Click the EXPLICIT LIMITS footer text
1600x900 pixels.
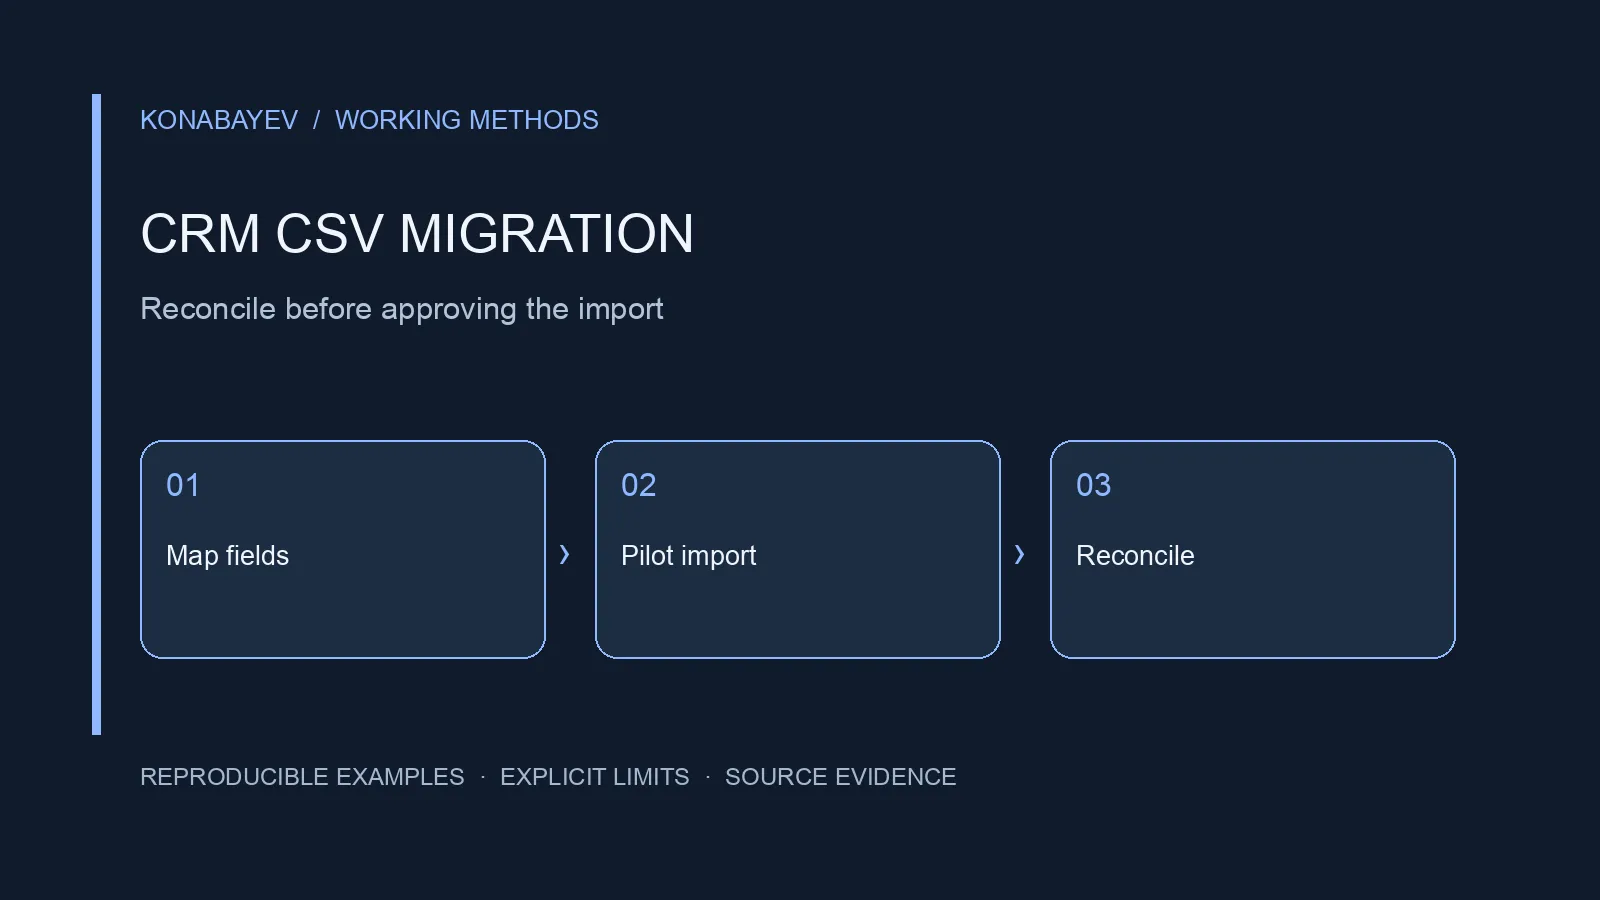(594, 777)
